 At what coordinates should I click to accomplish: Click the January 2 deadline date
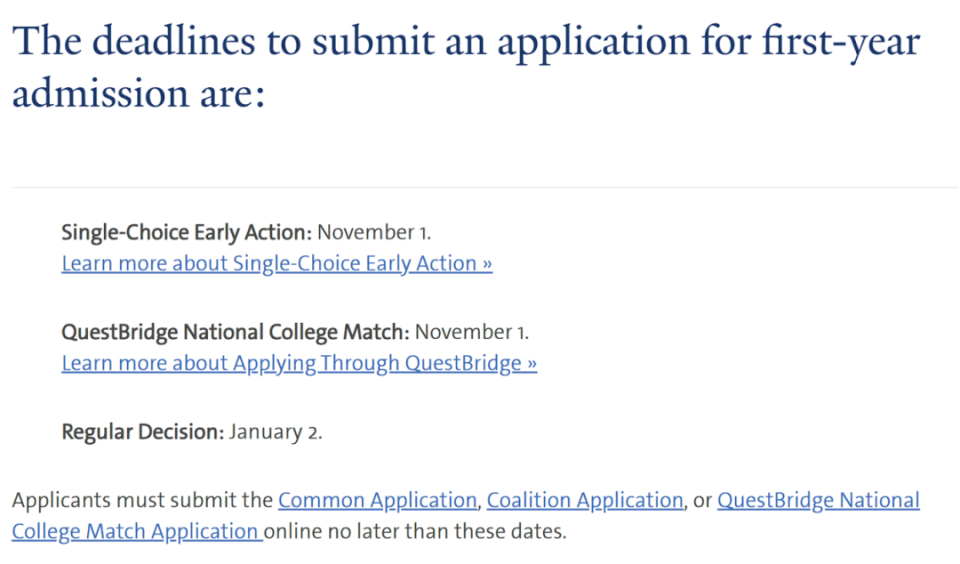[276, 432]
